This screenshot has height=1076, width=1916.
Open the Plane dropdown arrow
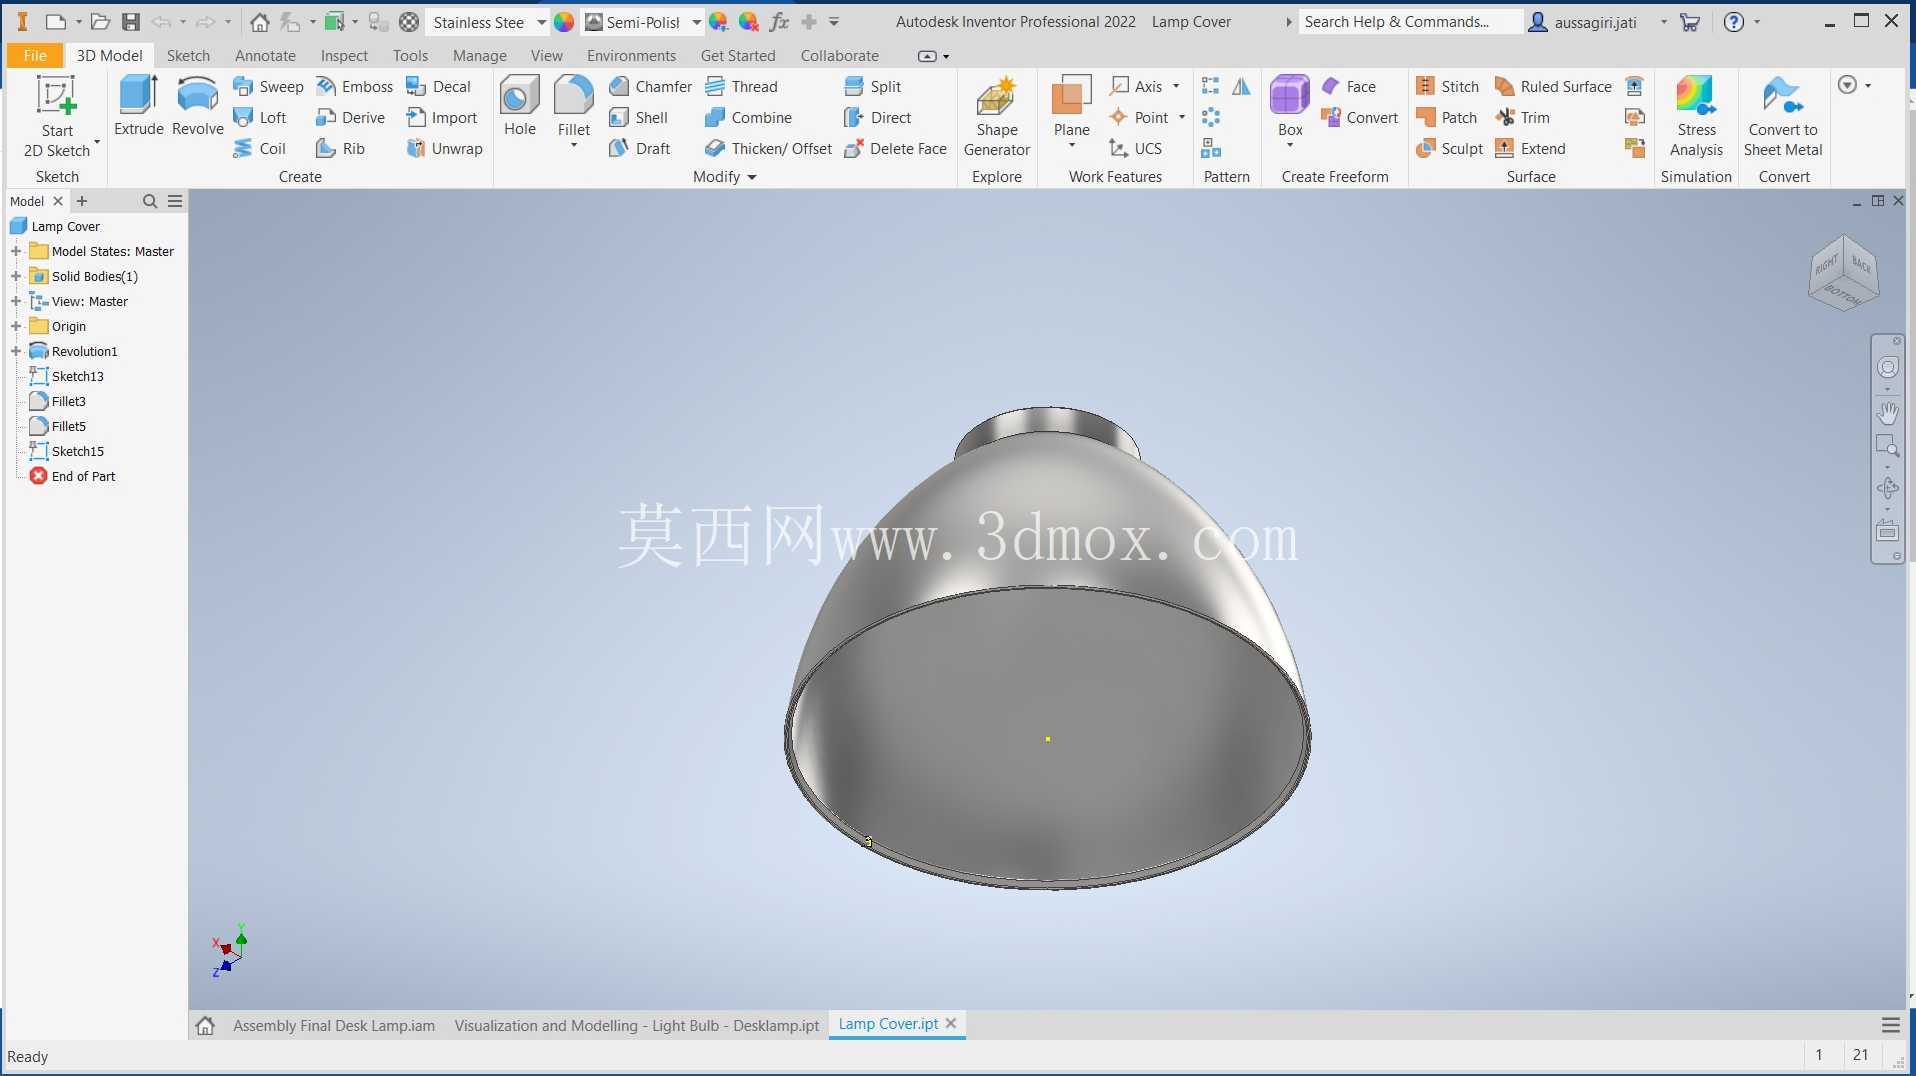pyautogui.click(x=1071, y=147)
